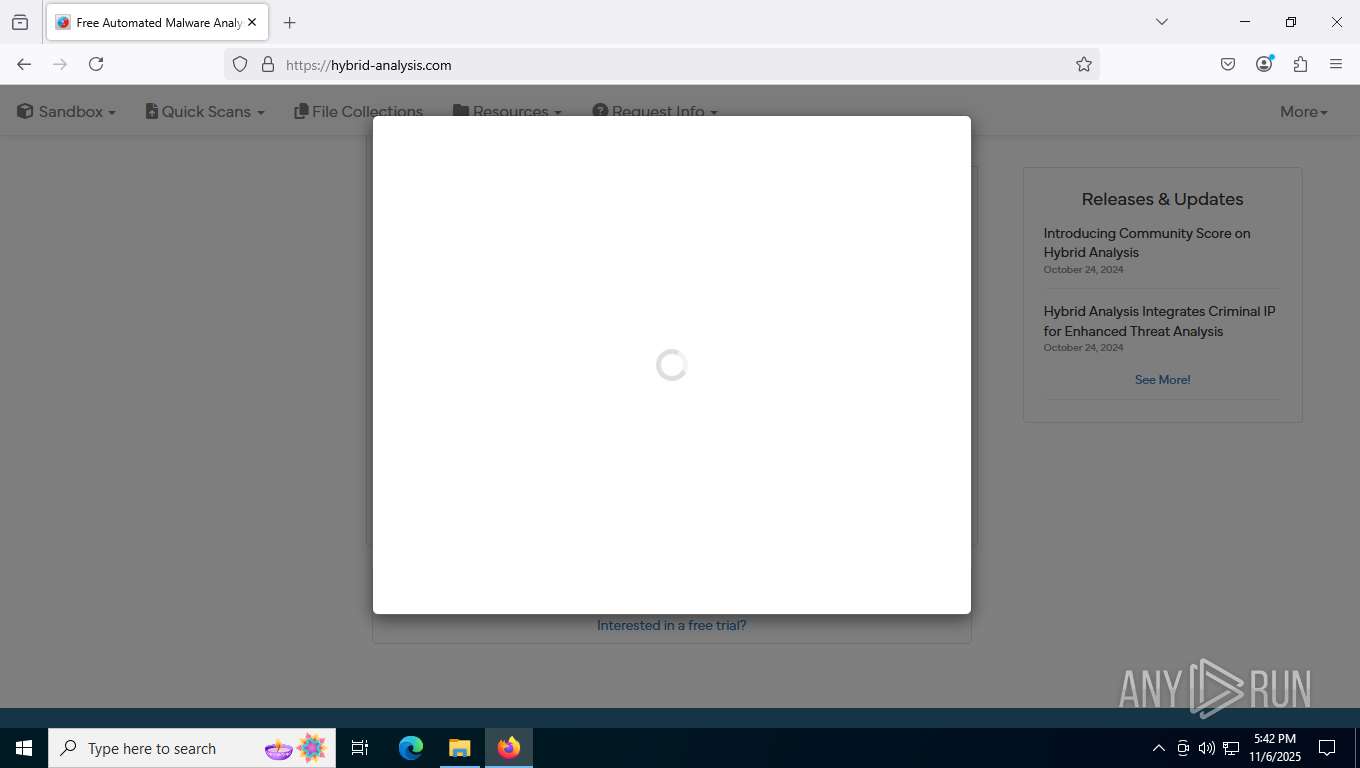Expand the Quick Scans menu
The image size is (1360, 768).
pos(205,111)
